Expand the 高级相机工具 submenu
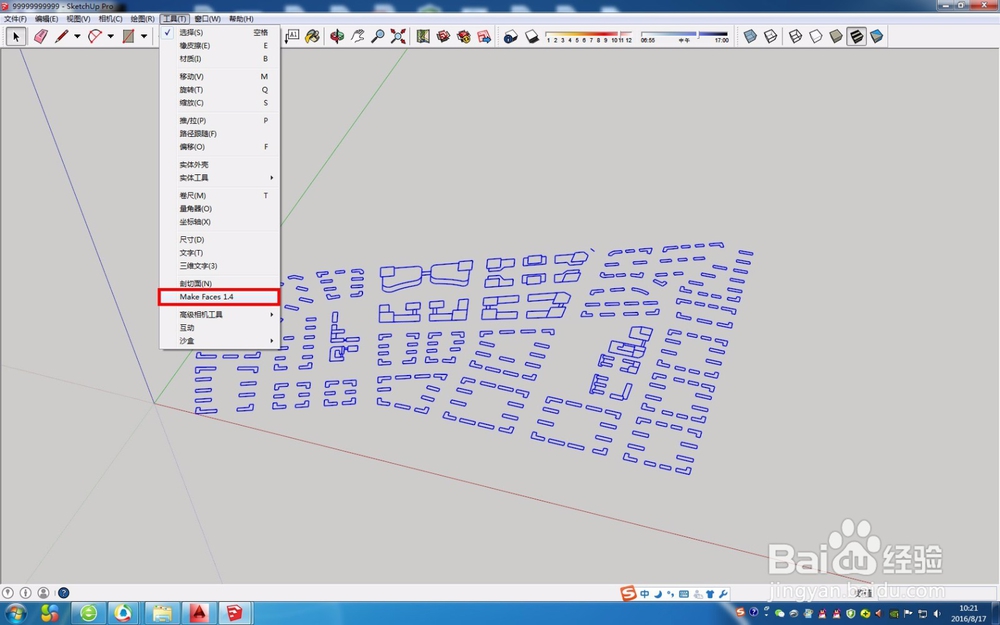The image size is (1000, 625). pyautogui.click(x=219, y=314)
